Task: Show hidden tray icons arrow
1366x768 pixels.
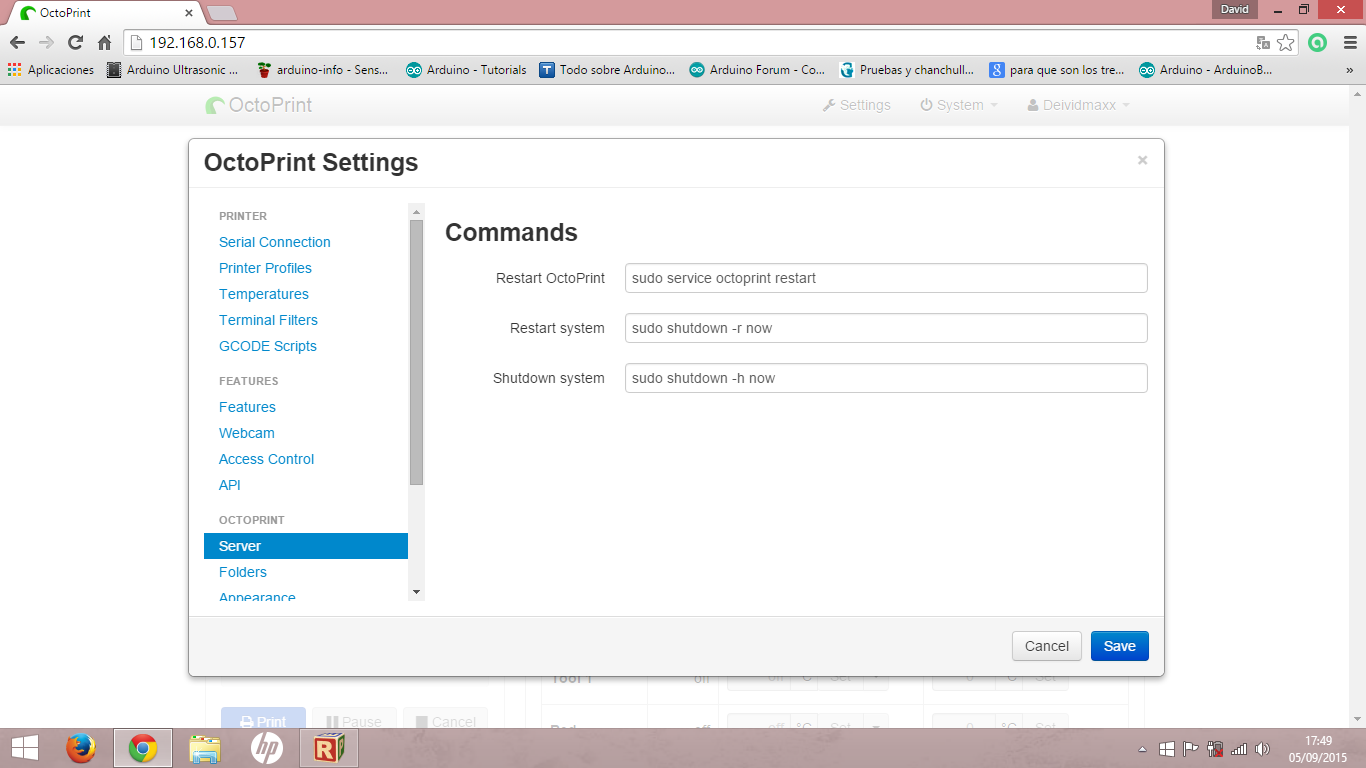Action: (1143, 749)
